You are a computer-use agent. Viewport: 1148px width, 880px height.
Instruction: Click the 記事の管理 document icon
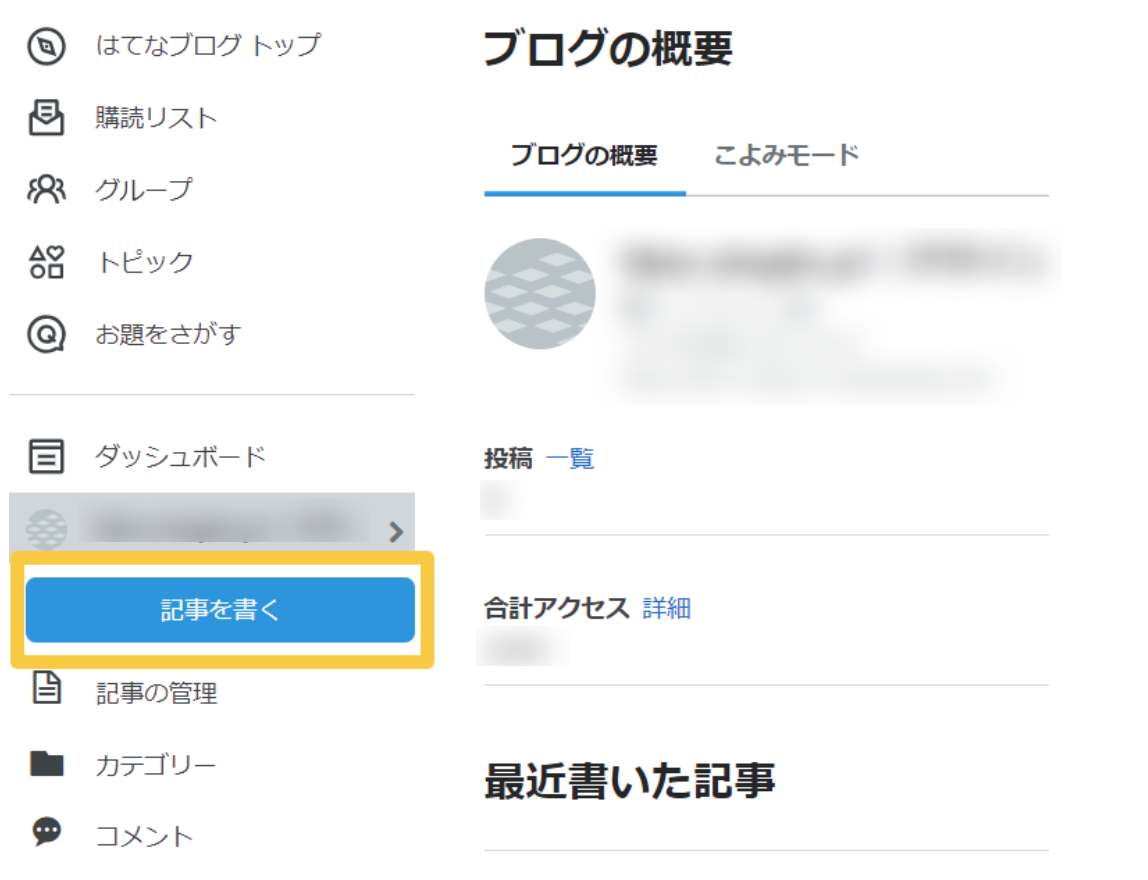46,691
